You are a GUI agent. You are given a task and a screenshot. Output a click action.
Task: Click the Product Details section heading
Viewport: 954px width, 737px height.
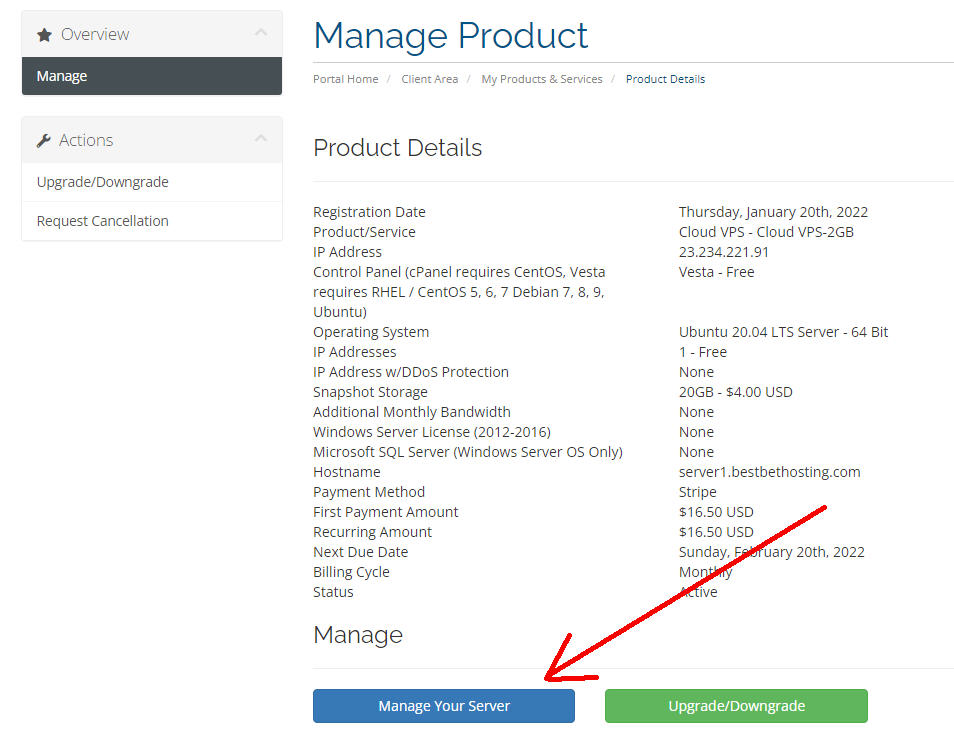point(397,148)
